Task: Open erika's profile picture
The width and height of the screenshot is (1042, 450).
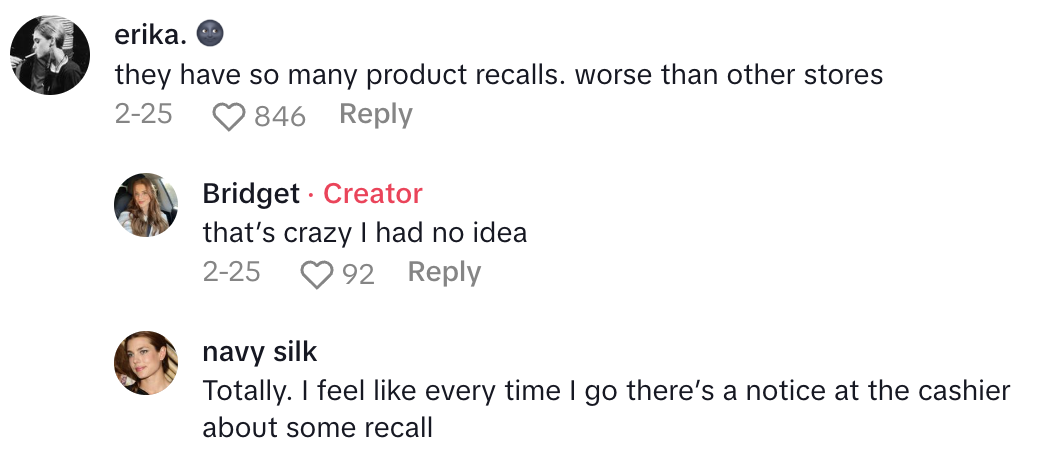Action: (50, 55)
